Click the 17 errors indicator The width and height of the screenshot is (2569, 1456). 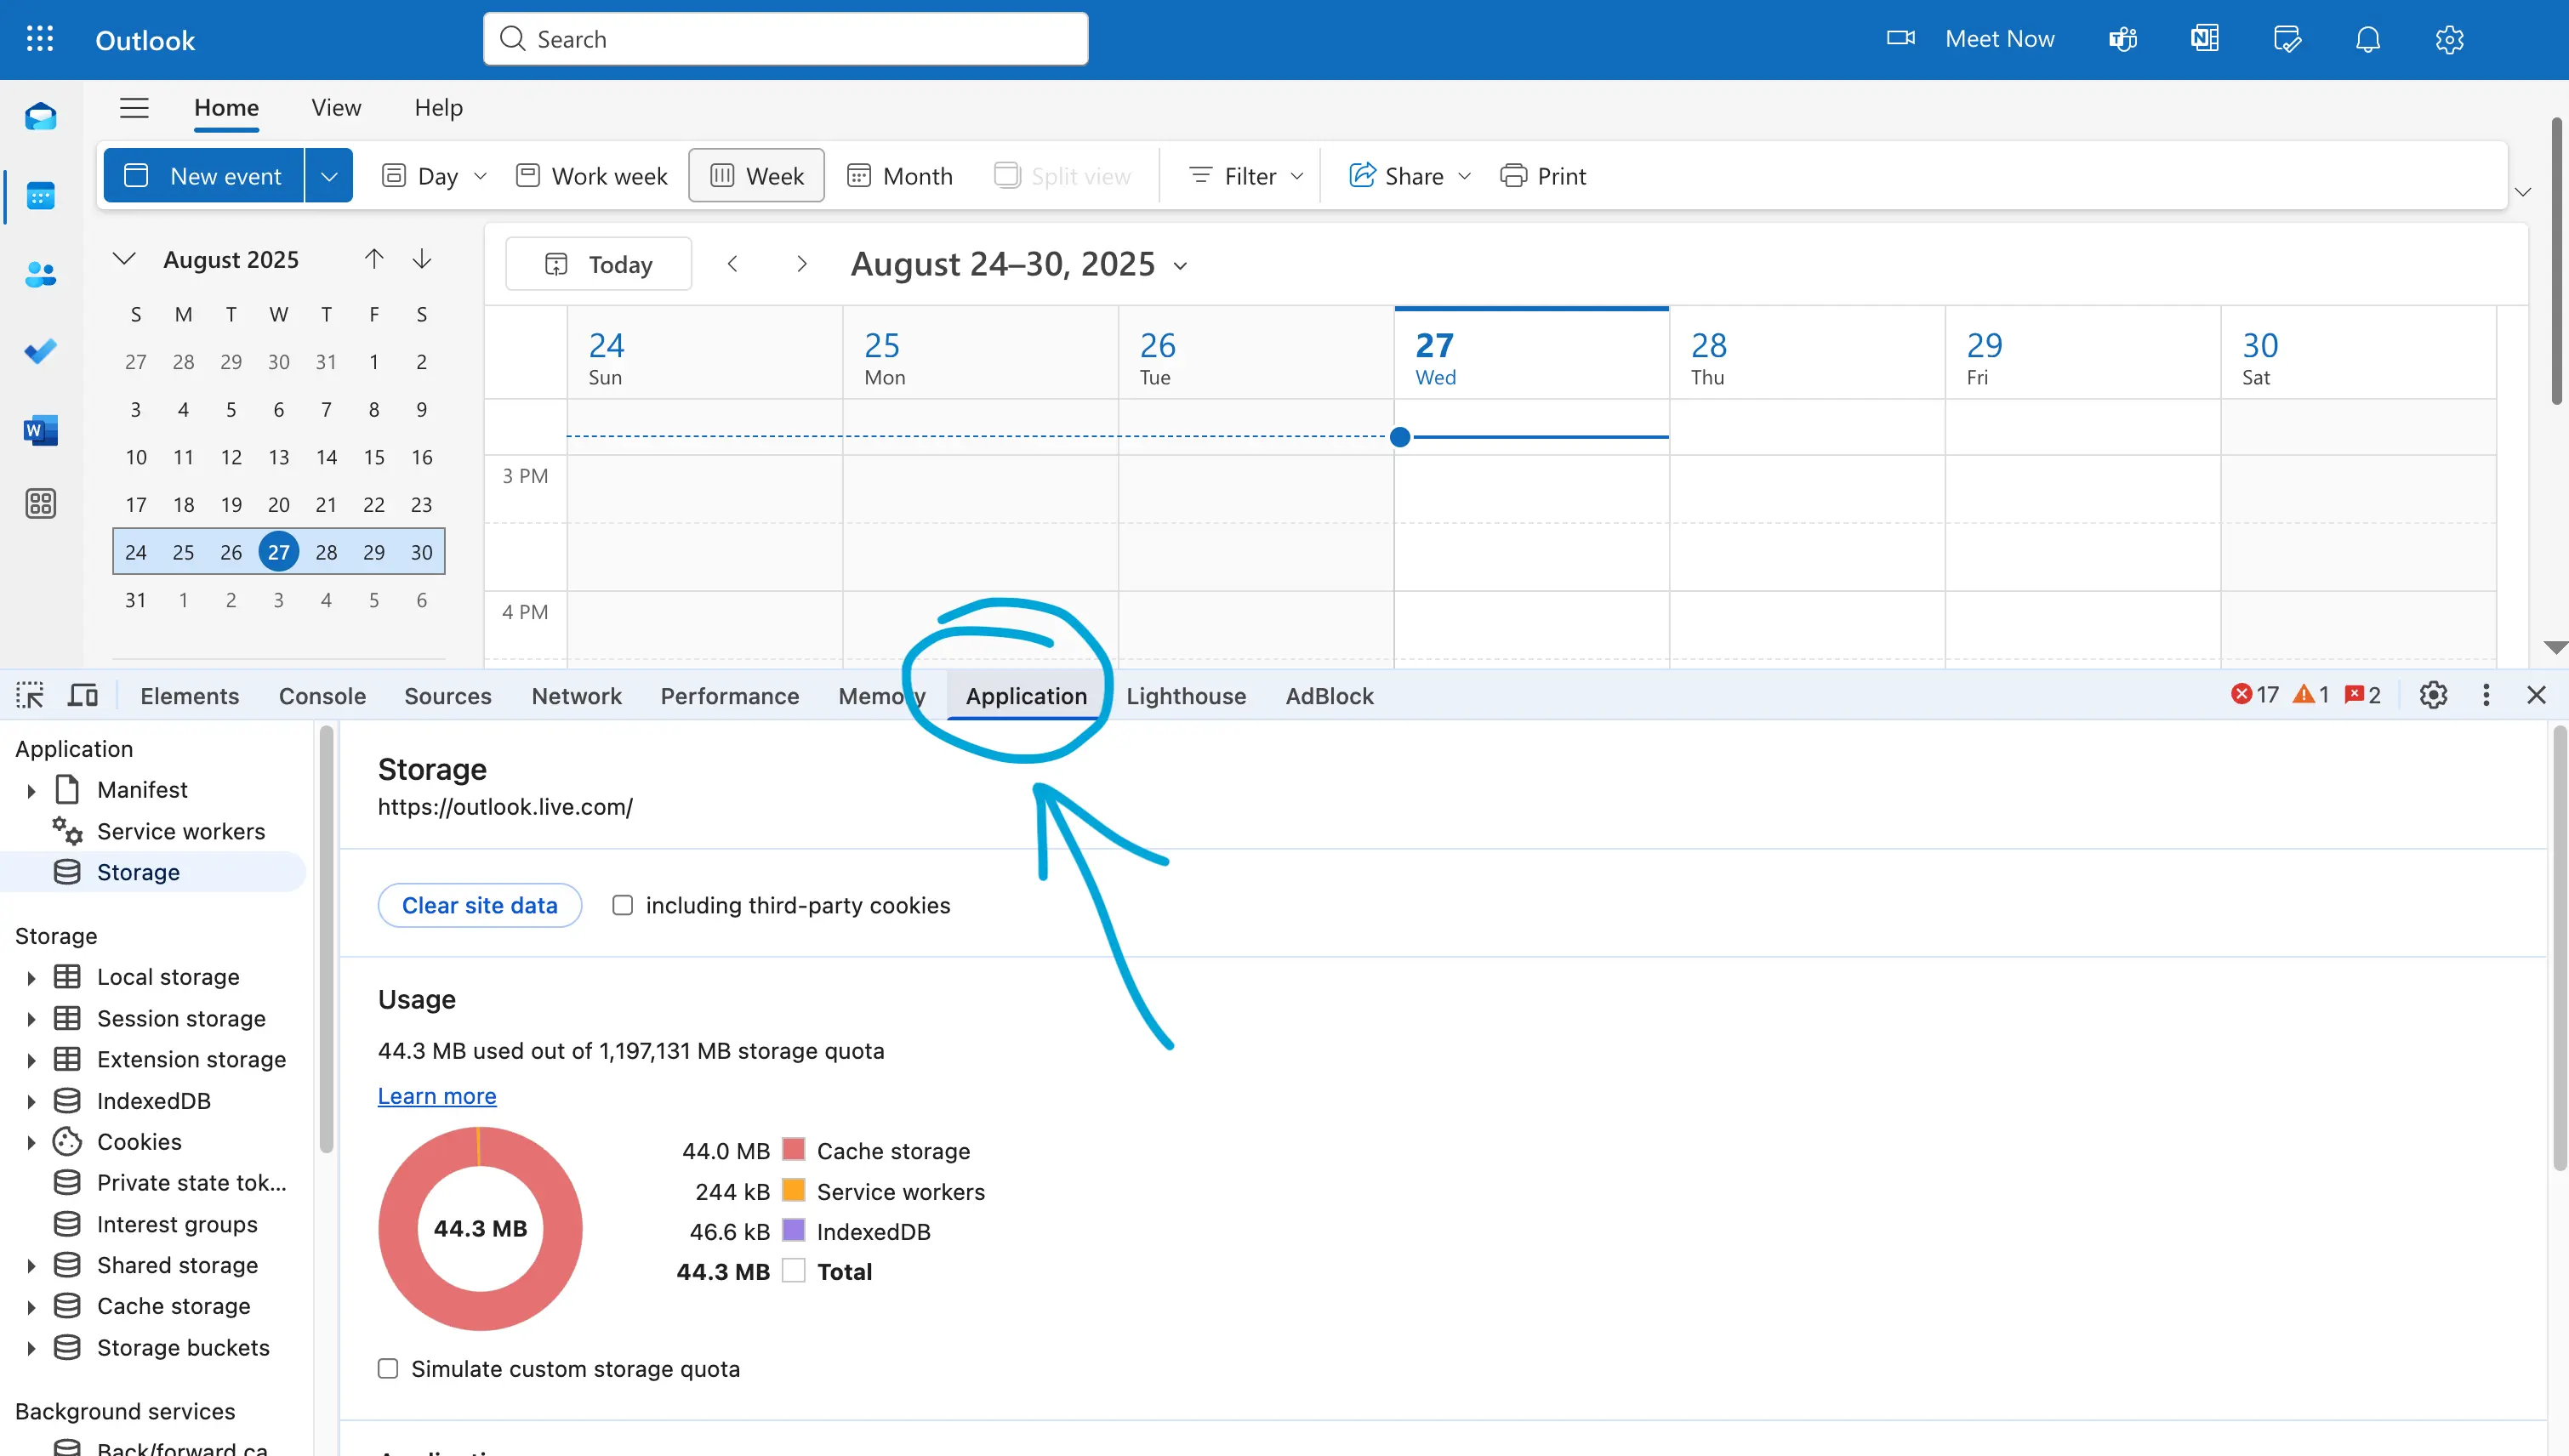click(2255, 695)
